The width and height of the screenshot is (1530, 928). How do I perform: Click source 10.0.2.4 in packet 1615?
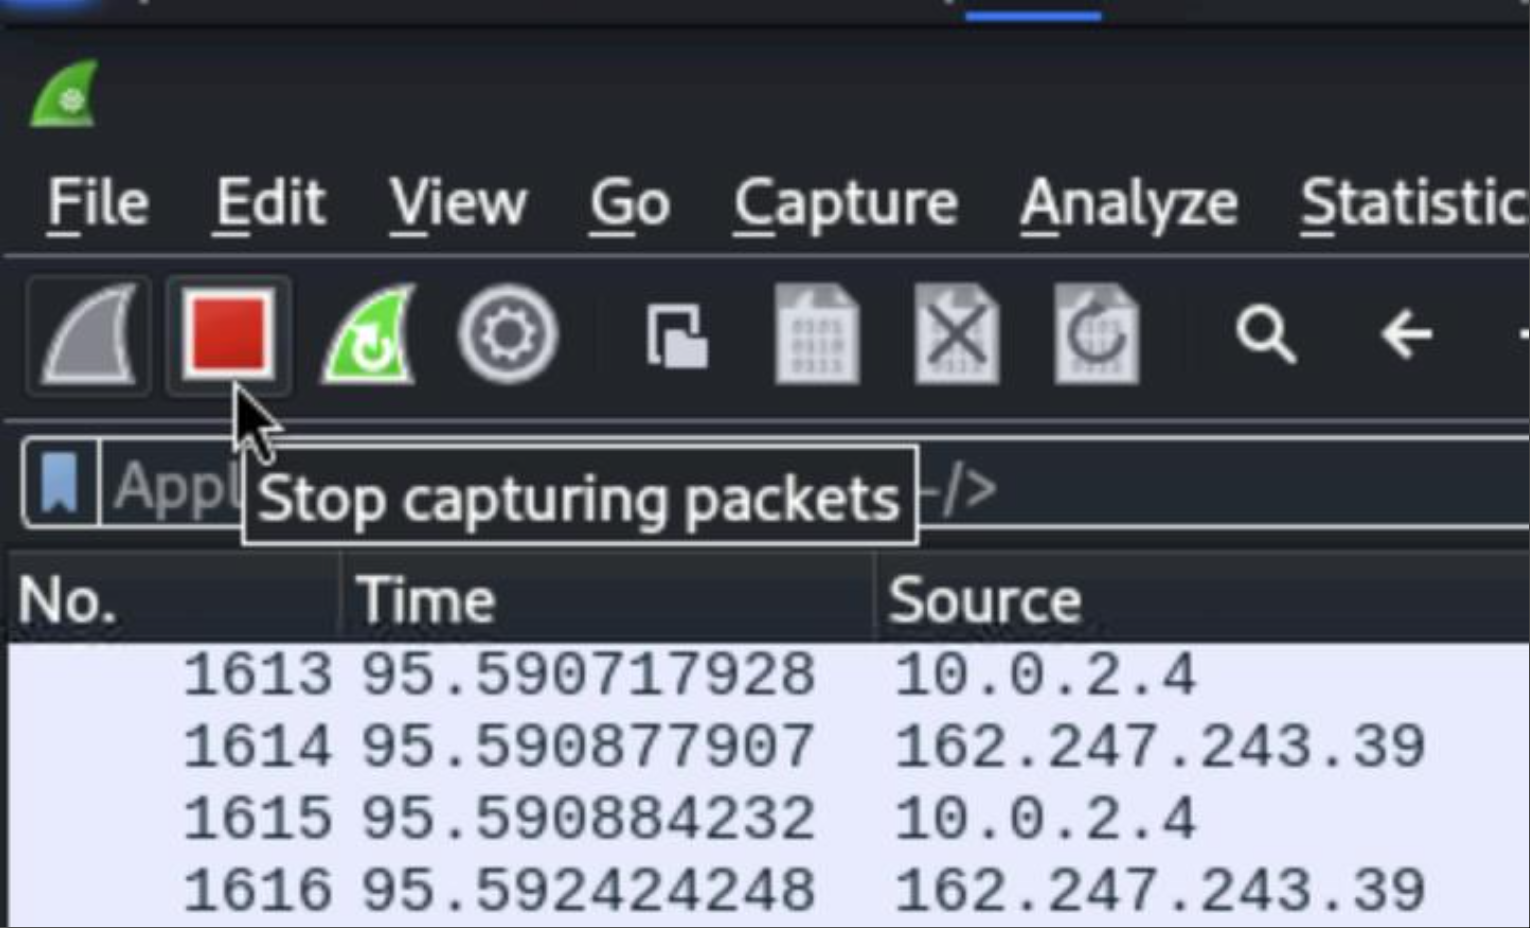click(x=1045, y=819)
